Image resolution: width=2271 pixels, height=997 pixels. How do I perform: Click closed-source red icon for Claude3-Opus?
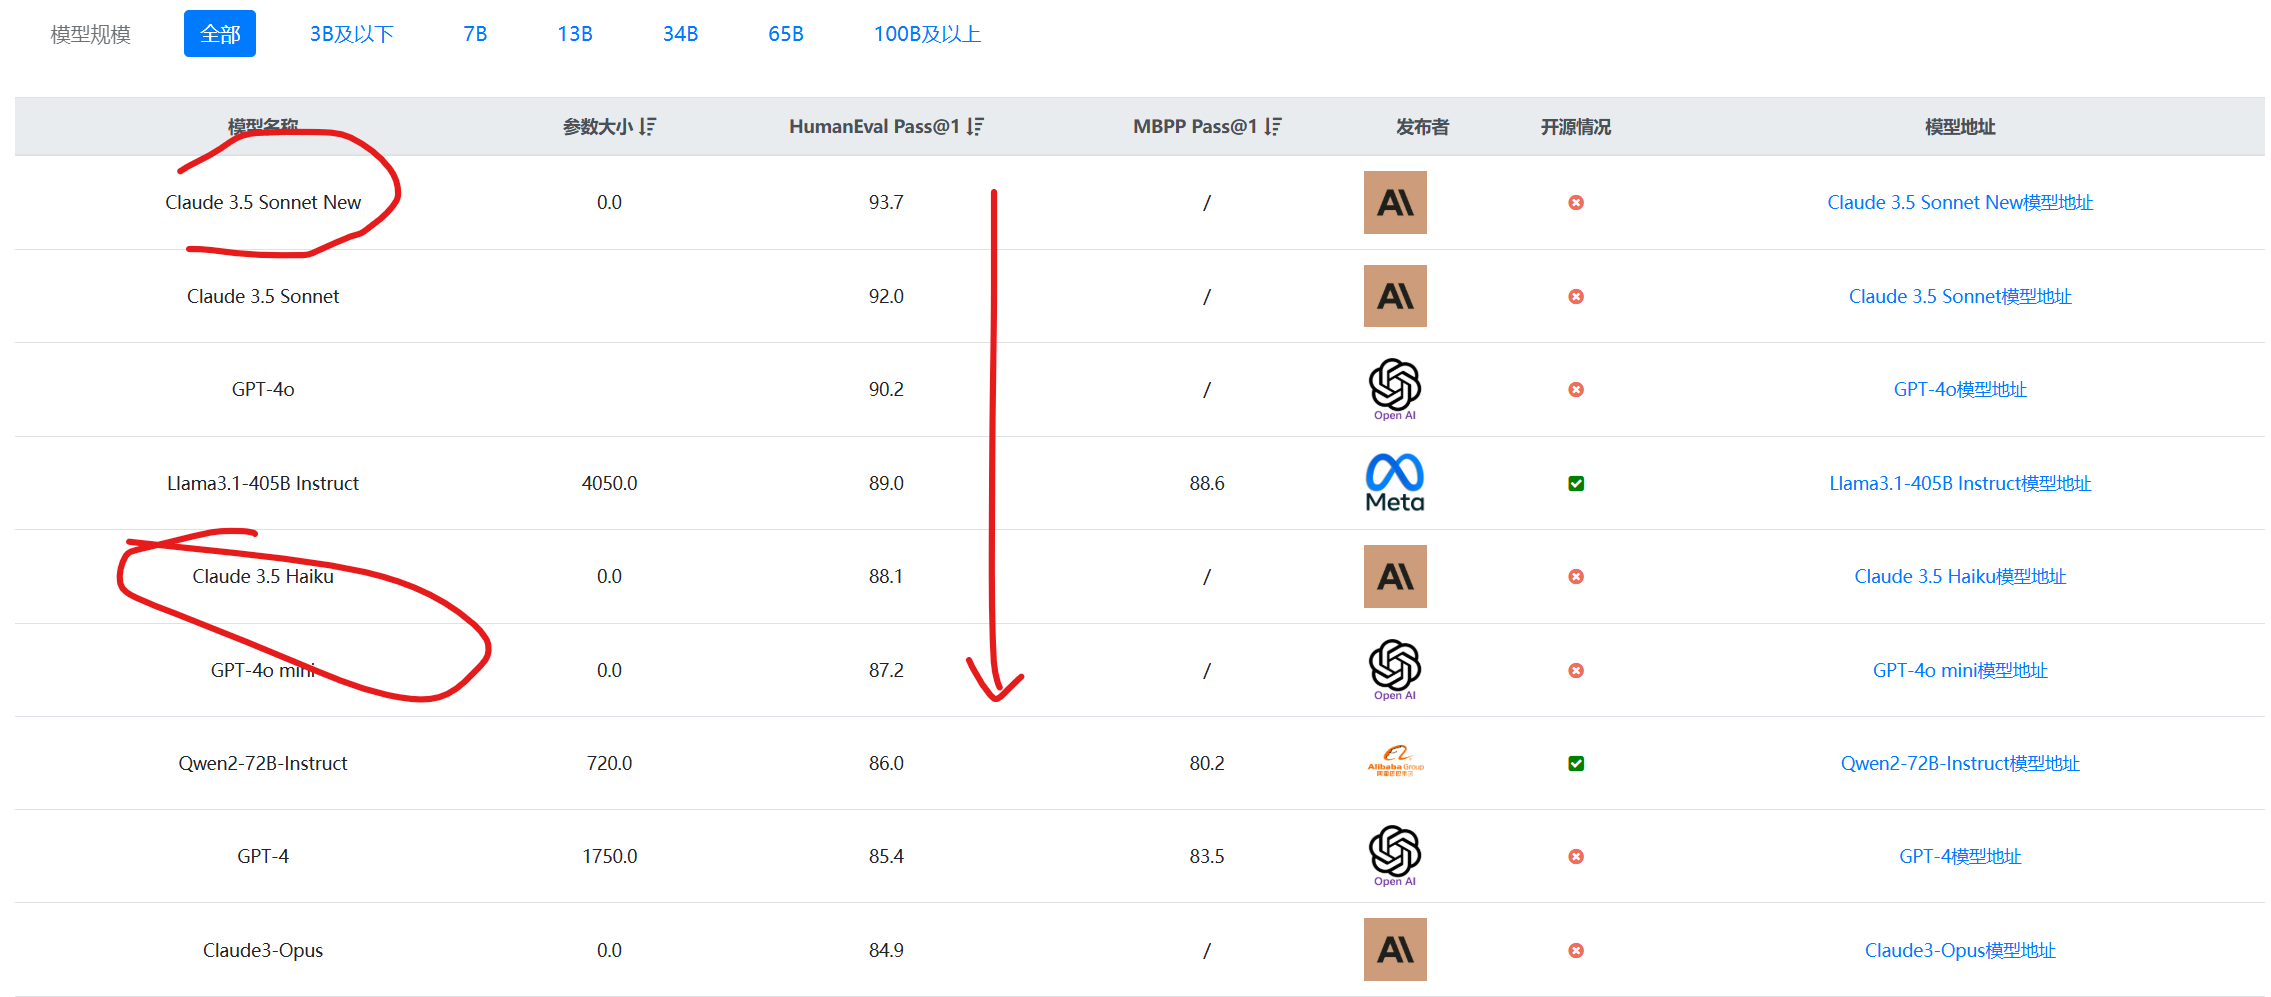click(x=1576, y=951)
